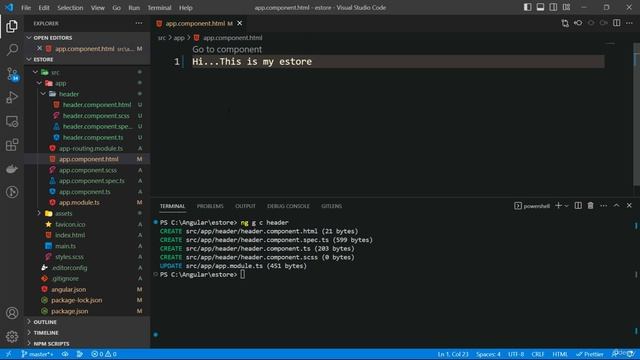Screen dimensions: 640x360
Task: Expand the assets folder
Action: coord(39,213)
